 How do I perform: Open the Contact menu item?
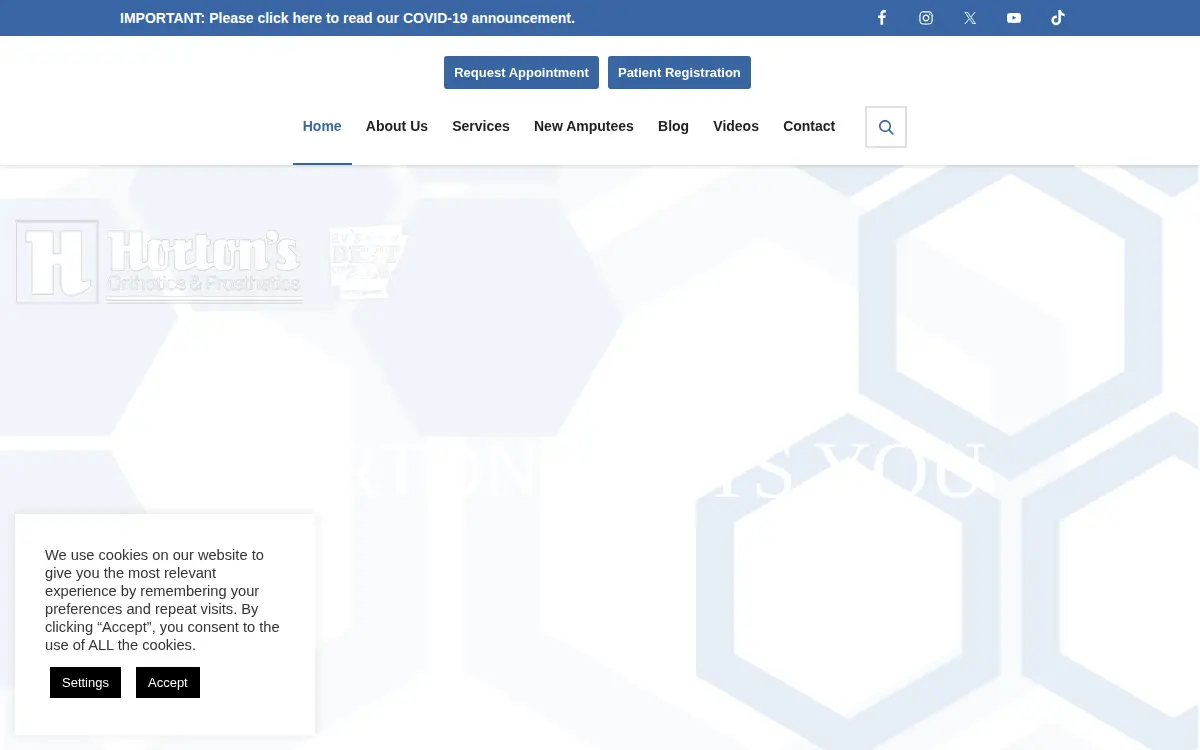click(x=809, y=126)
